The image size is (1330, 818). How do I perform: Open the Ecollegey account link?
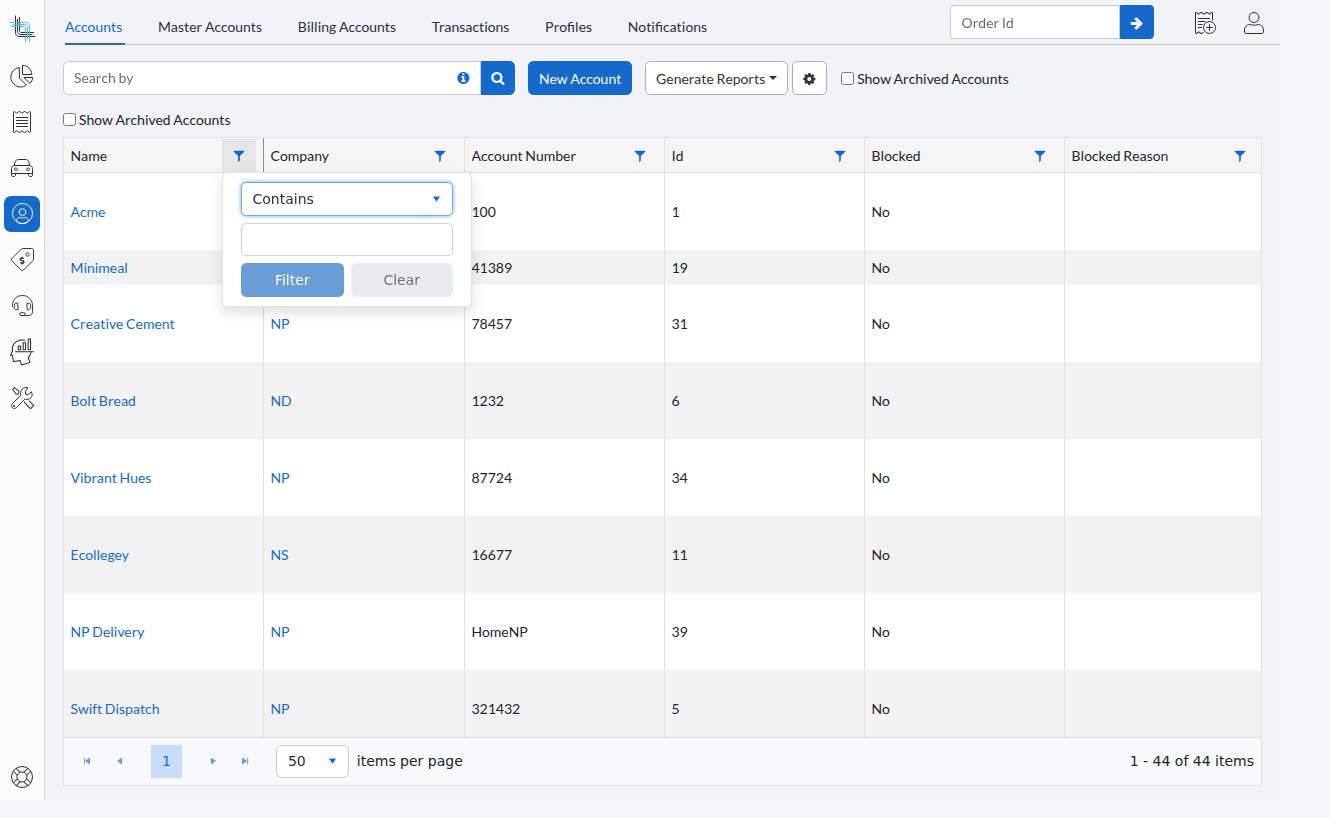tap(100, 555)
